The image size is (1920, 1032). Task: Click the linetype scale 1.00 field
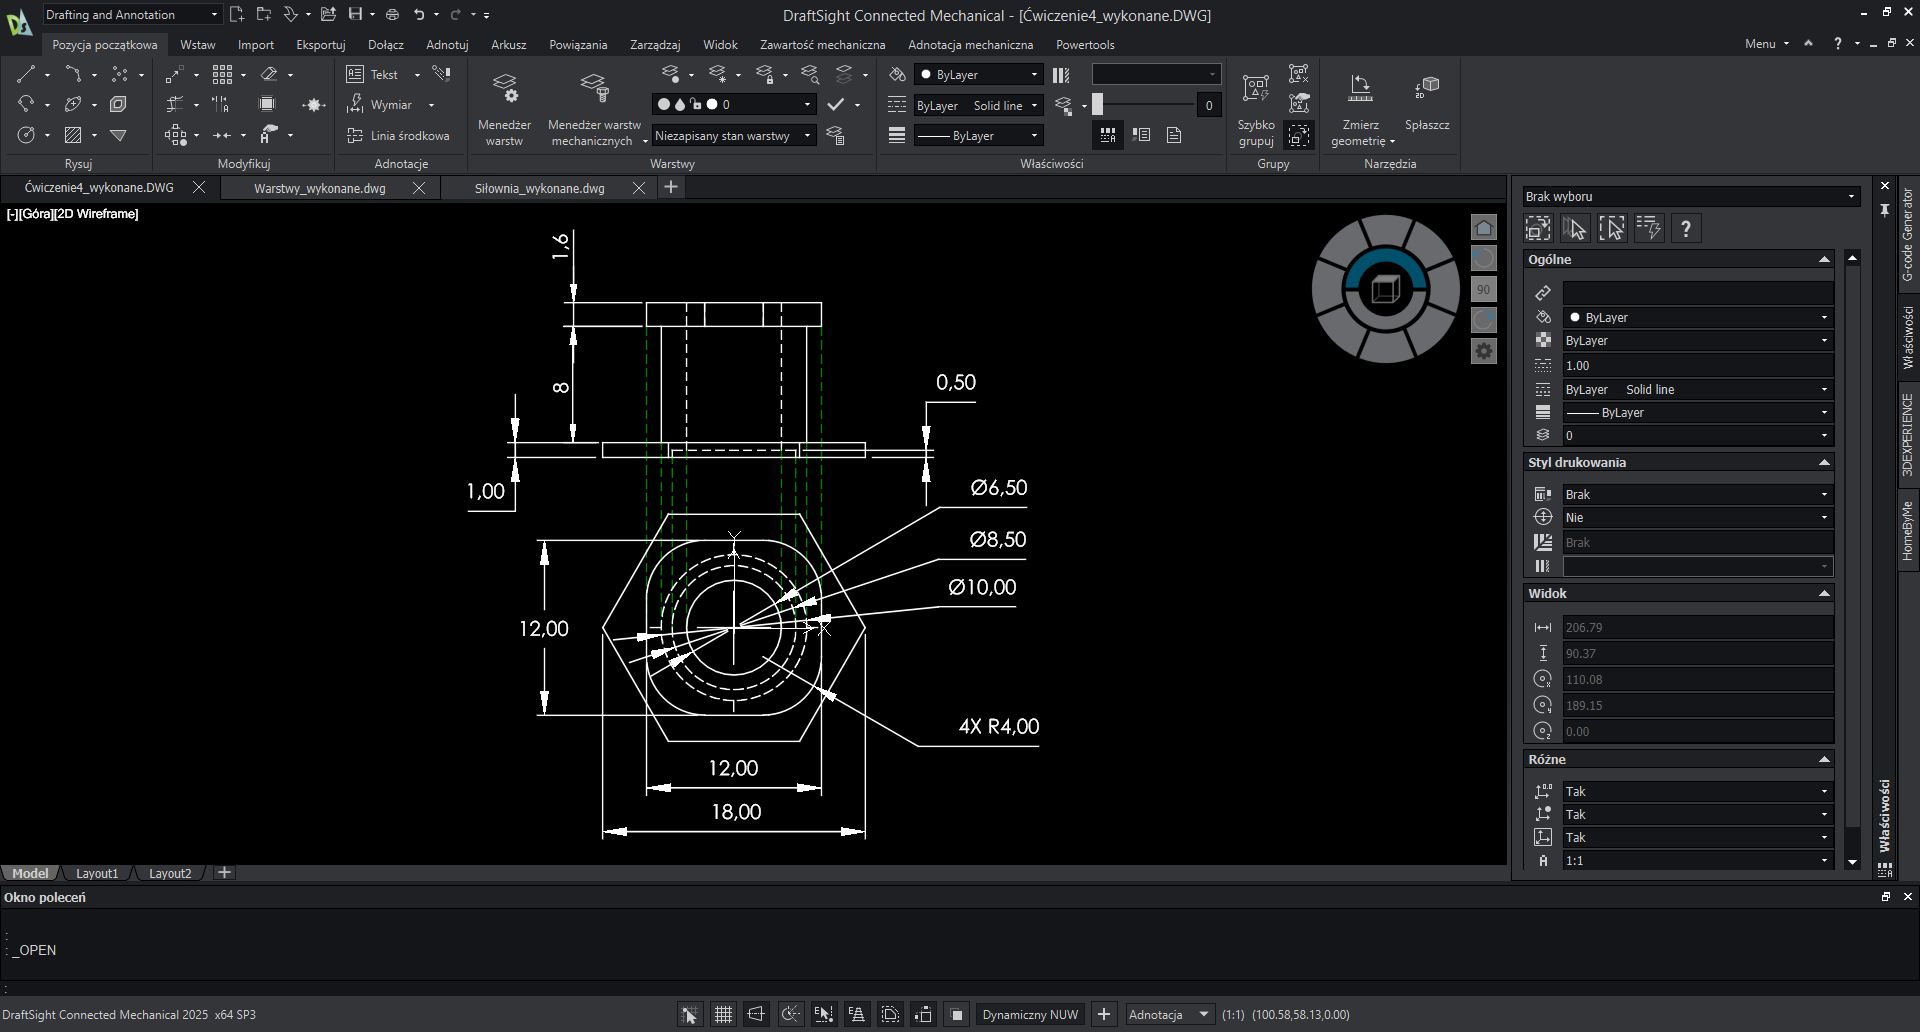1697,366
